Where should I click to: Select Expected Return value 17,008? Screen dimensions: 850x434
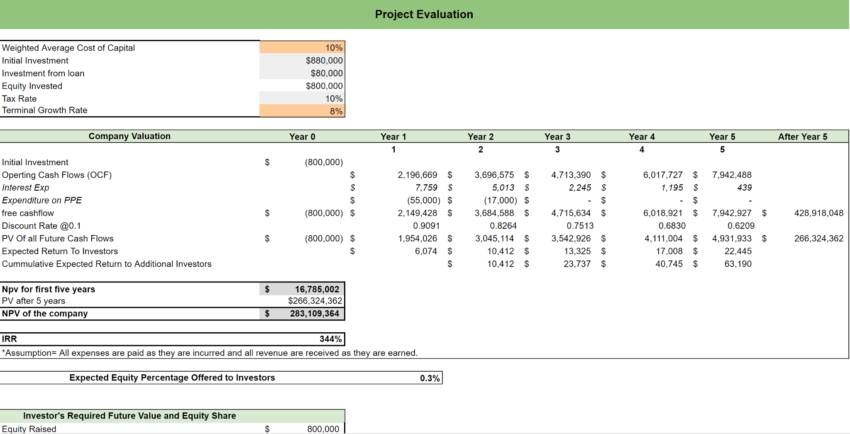pos(670,251)
